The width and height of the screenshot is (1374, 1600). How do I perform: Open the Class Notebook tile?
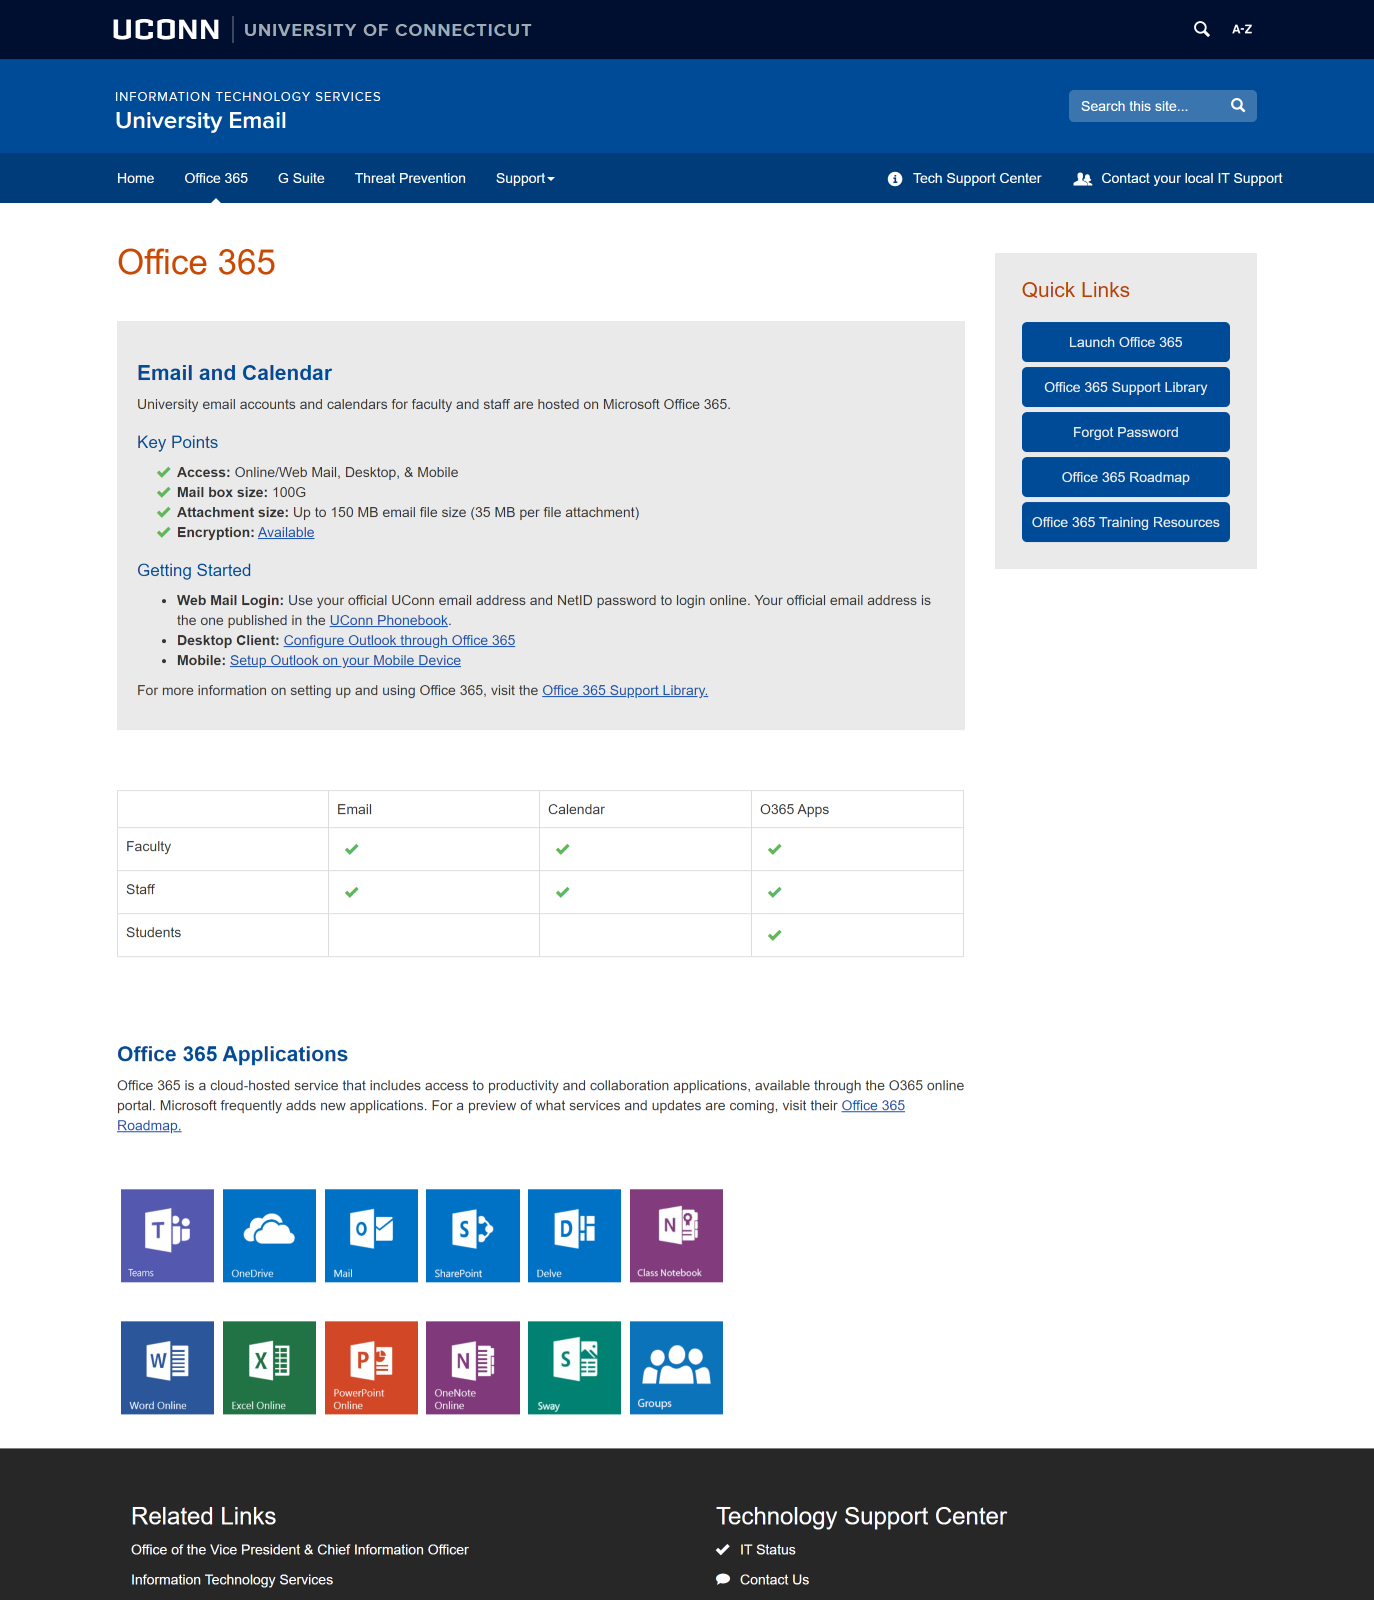676,1235
